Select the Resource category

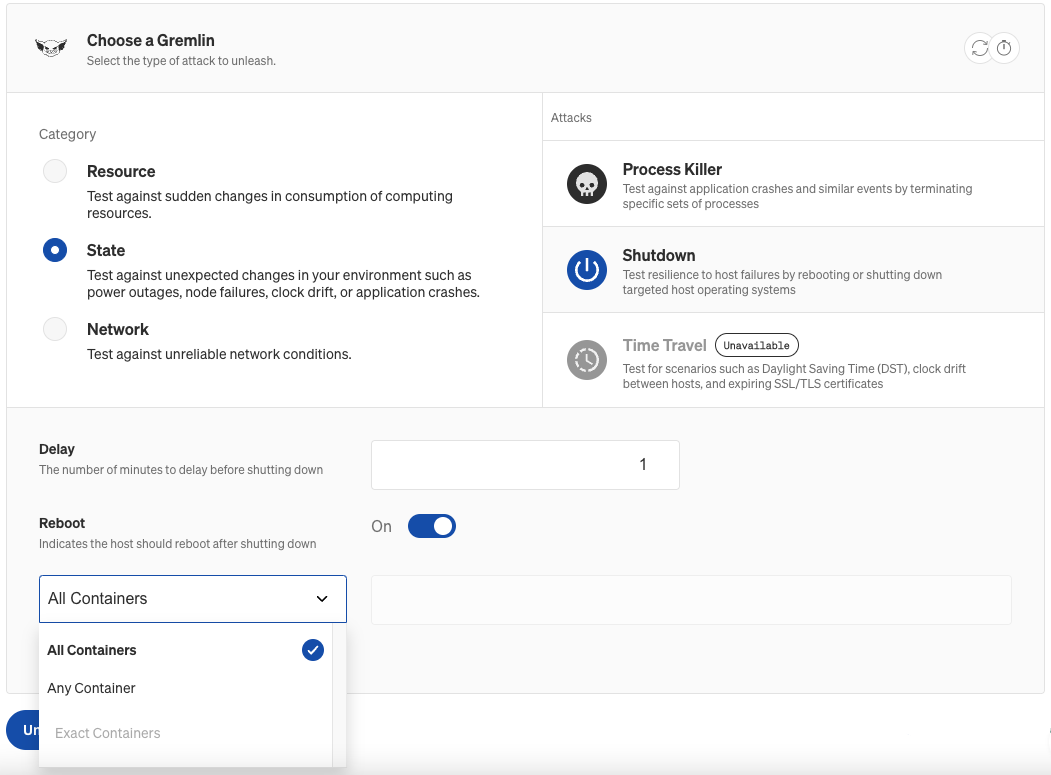pyautogui.click(x=55, y=170)
